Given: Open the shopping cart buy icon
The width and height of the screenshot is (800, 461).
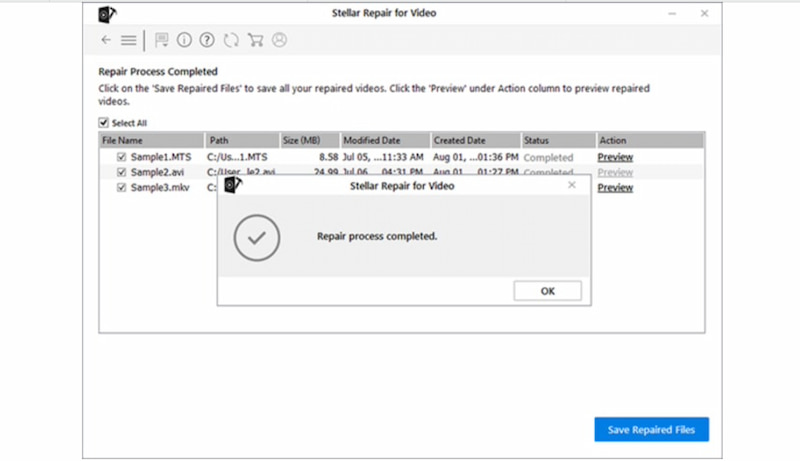Looking at the screenshot, I should (x=255, y=40).
